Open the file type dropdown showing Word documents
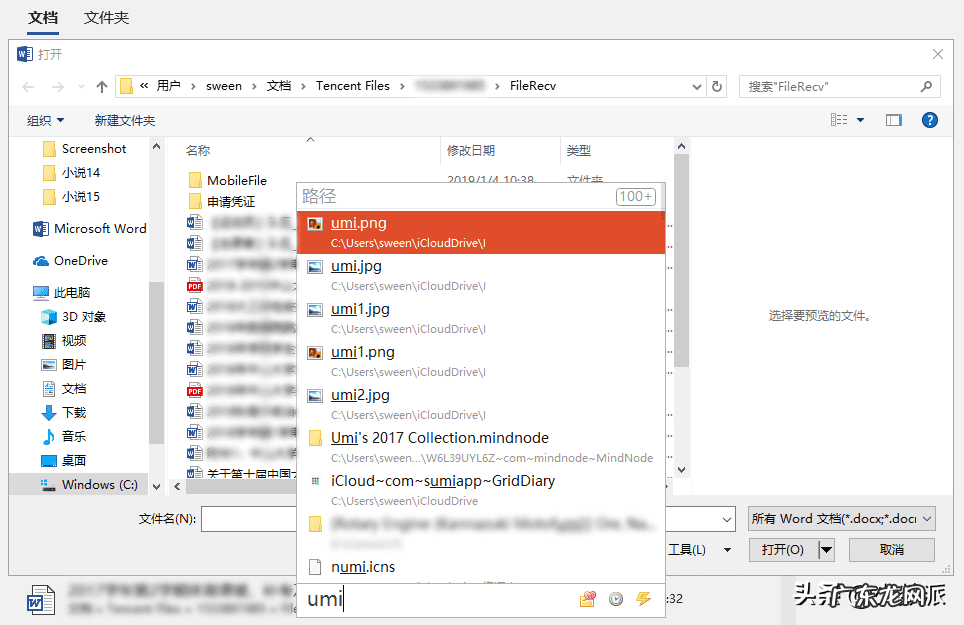 pos(841,519)
